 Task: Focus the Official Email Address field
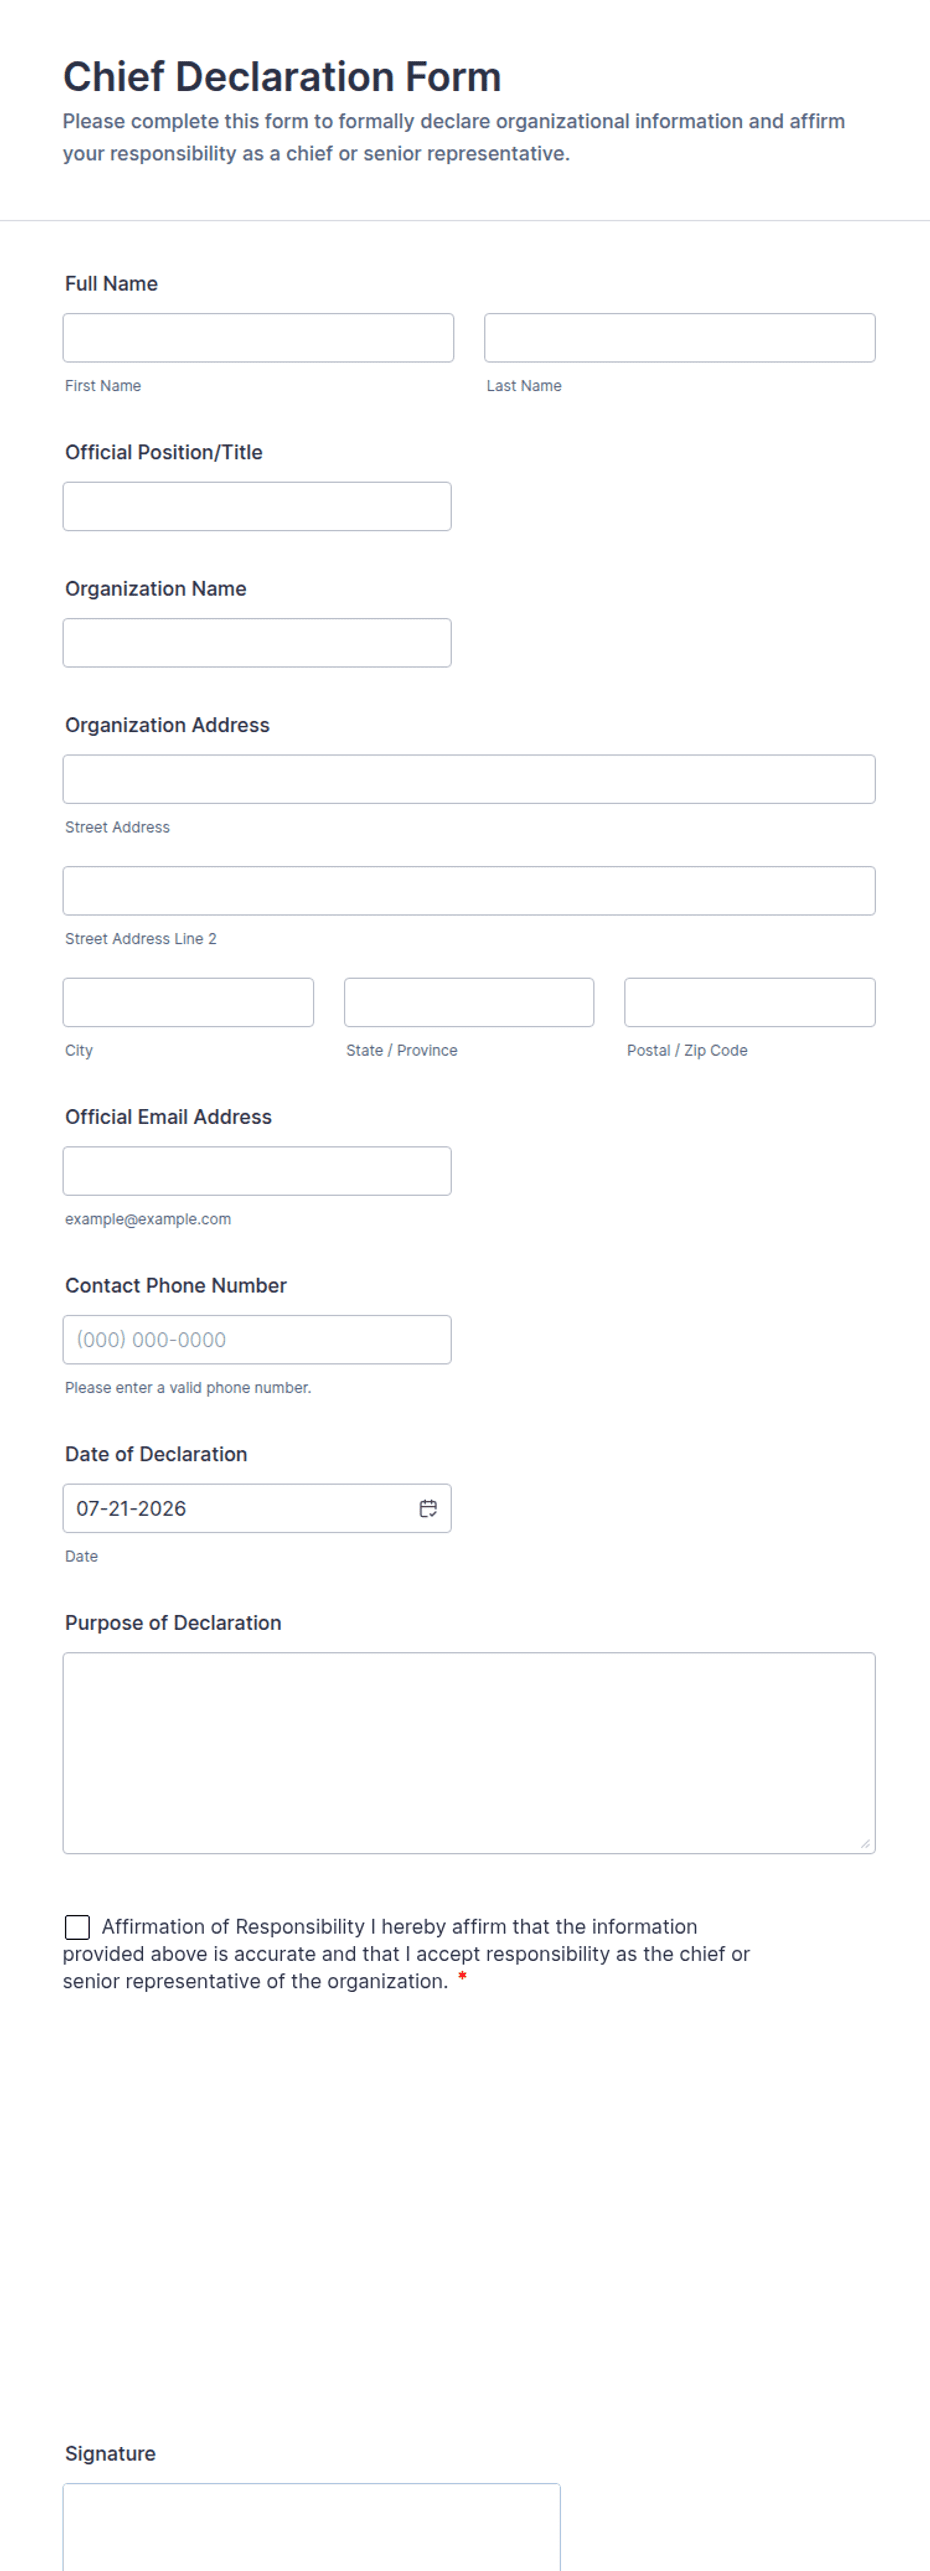[257, 1171]
